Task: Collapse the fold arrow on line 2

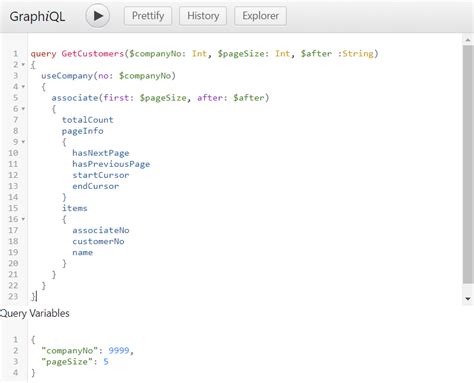Action: 23,64
